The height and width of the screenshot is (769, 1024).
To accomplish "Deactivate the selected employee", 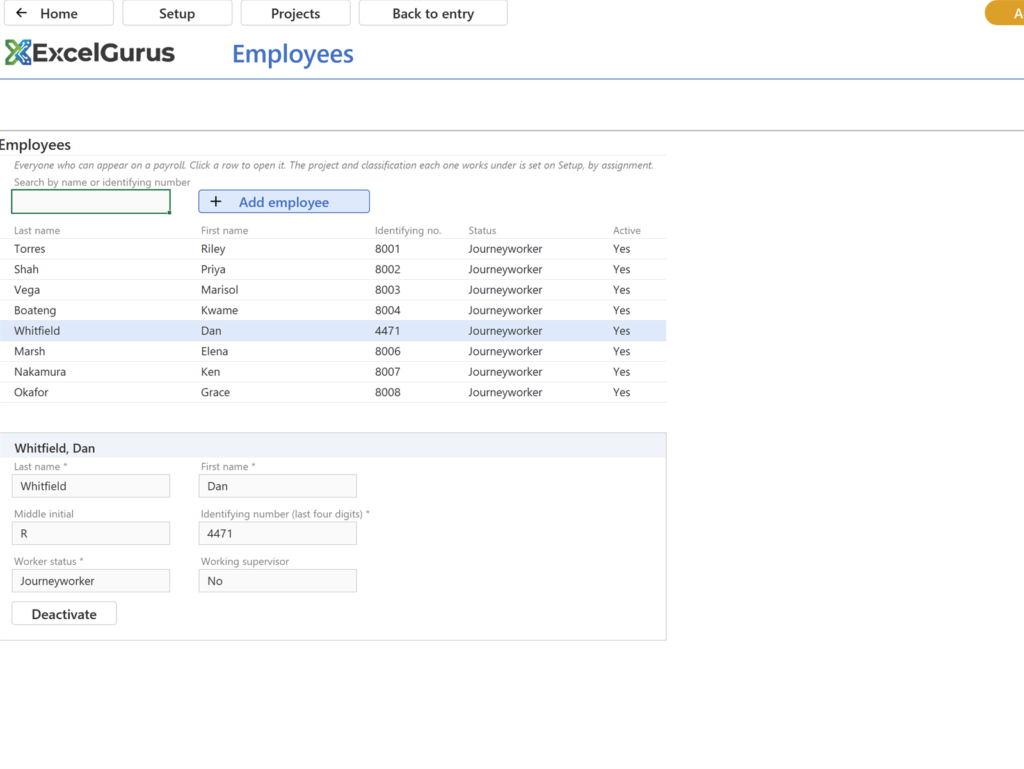I will click(x=64, y=614).
